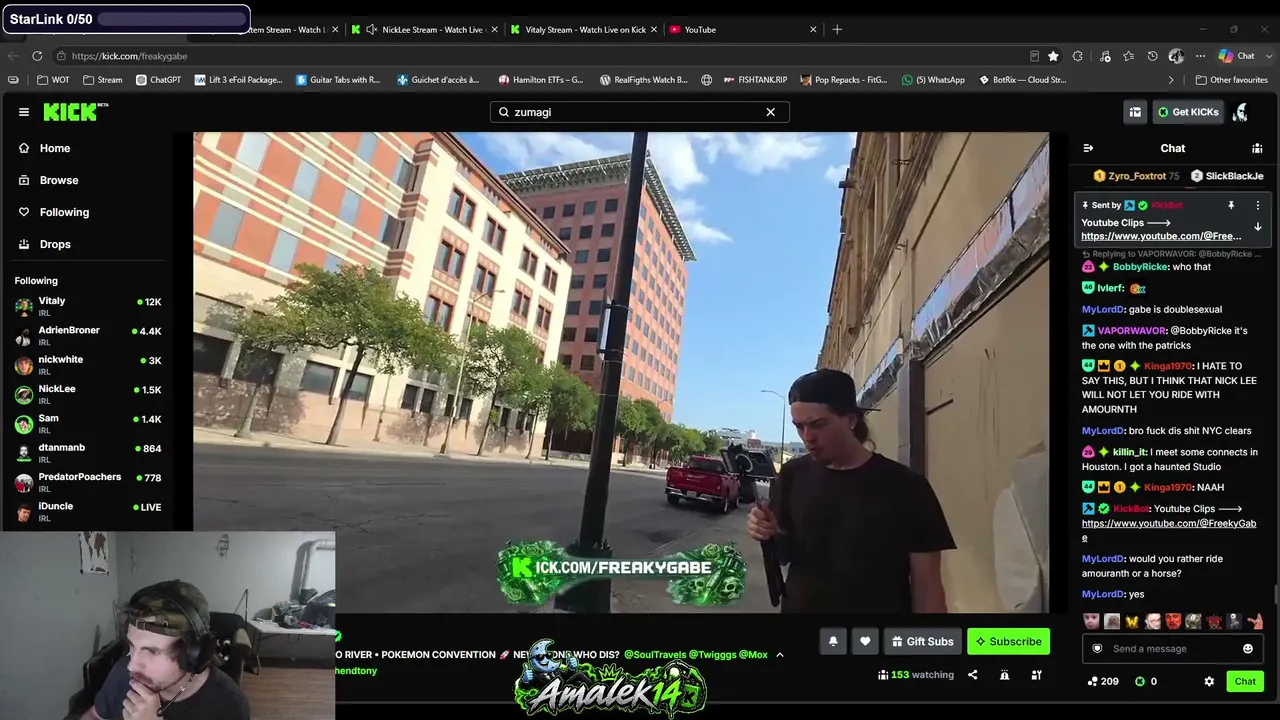
Task: Reload the page with refresh icon
Action: pyautogui.click(x=37, y=56)
